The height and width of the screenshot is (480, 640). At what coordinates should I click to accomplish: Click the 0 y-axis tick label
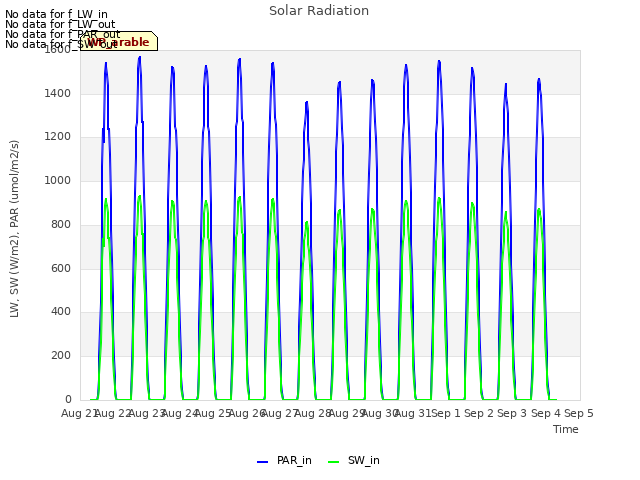pyautogui.click(x=68, y=399)
